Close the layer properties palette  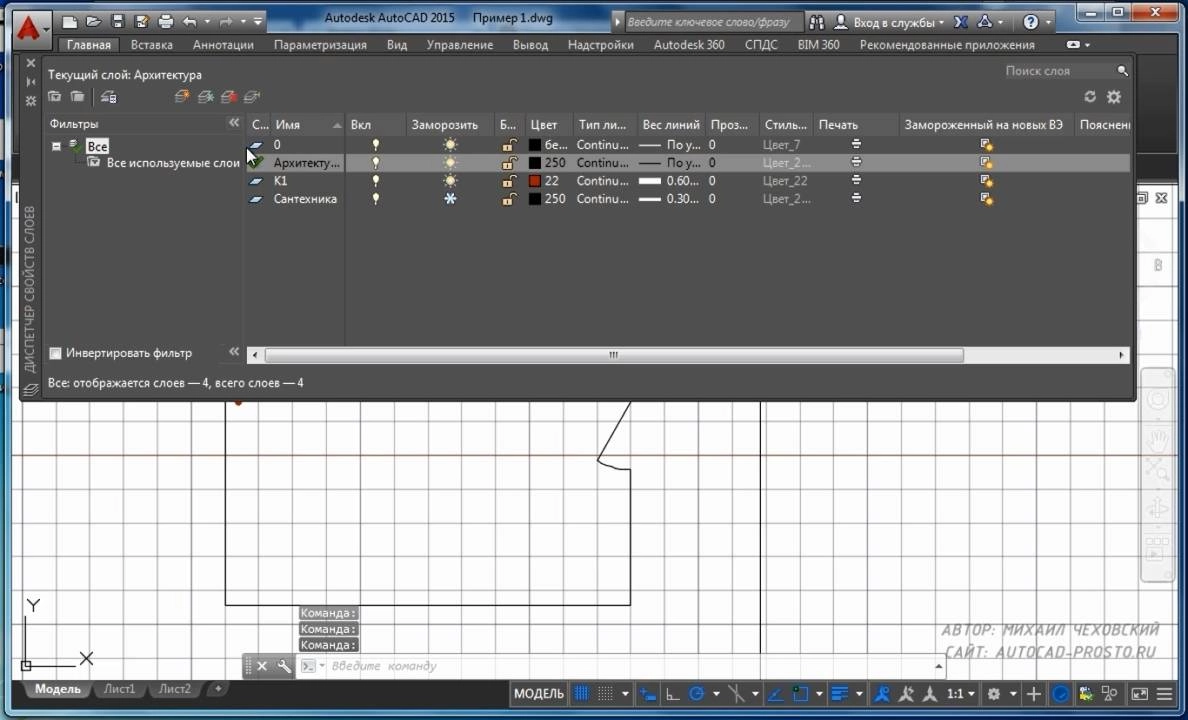[30, 63]
